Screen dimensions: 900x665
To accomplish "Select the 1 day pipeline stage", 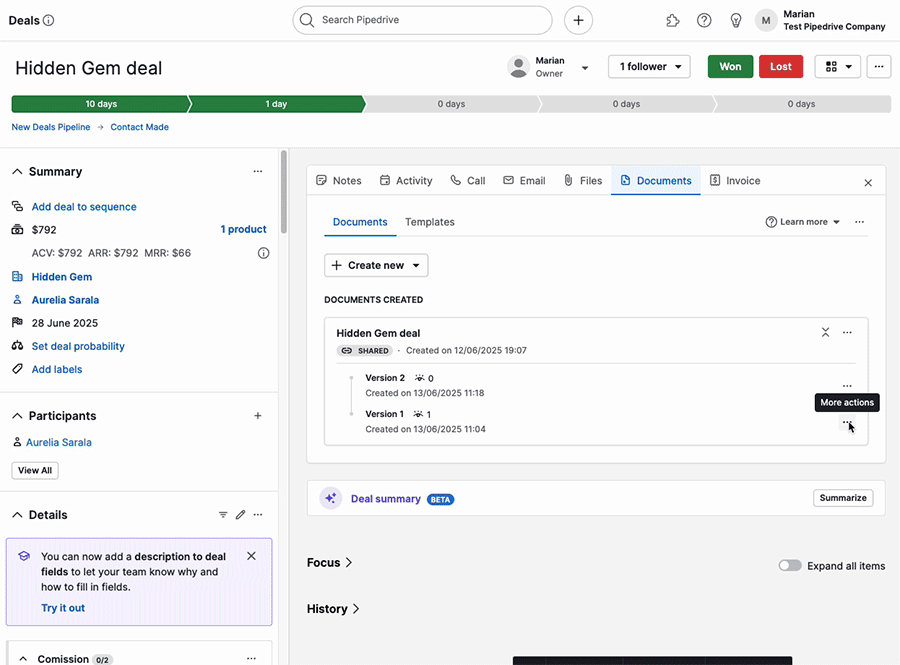I will [276, 104].
